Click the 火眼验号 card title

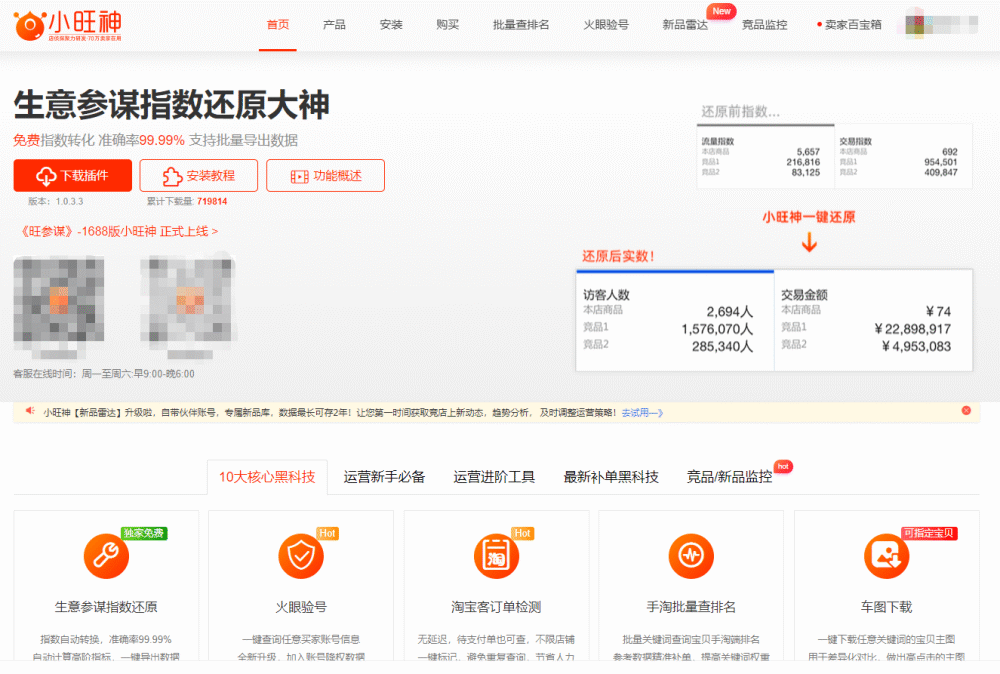[301, 607]
